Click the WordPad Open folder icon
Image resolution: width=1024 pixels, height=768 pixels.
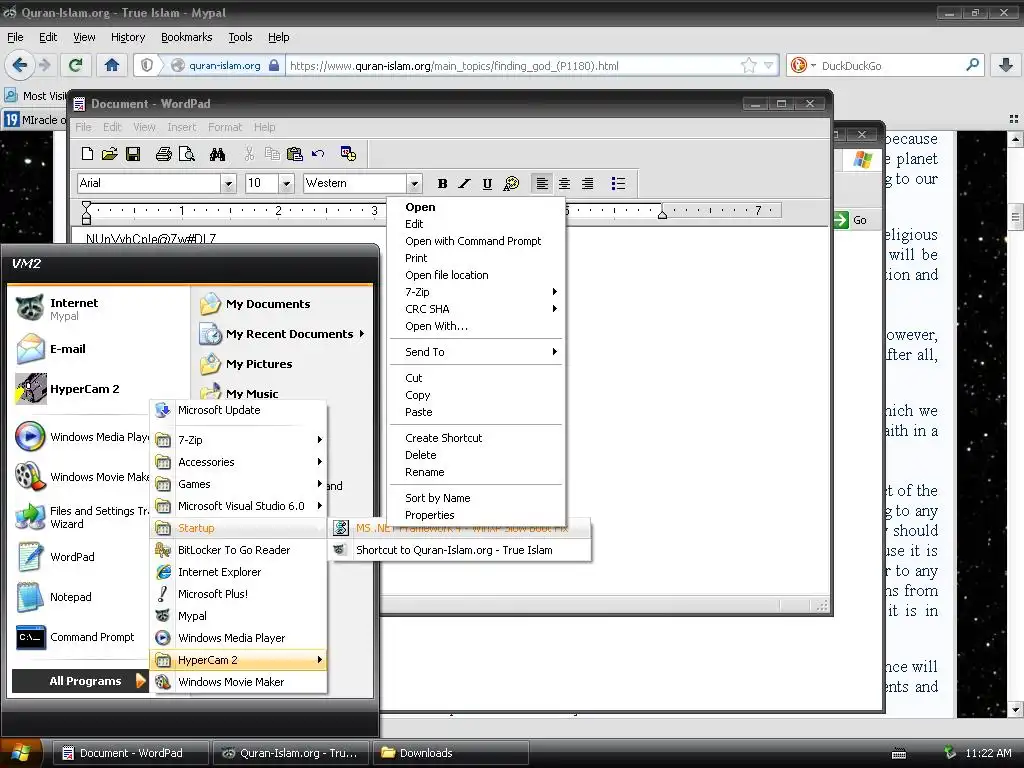[x=110, y=153]
